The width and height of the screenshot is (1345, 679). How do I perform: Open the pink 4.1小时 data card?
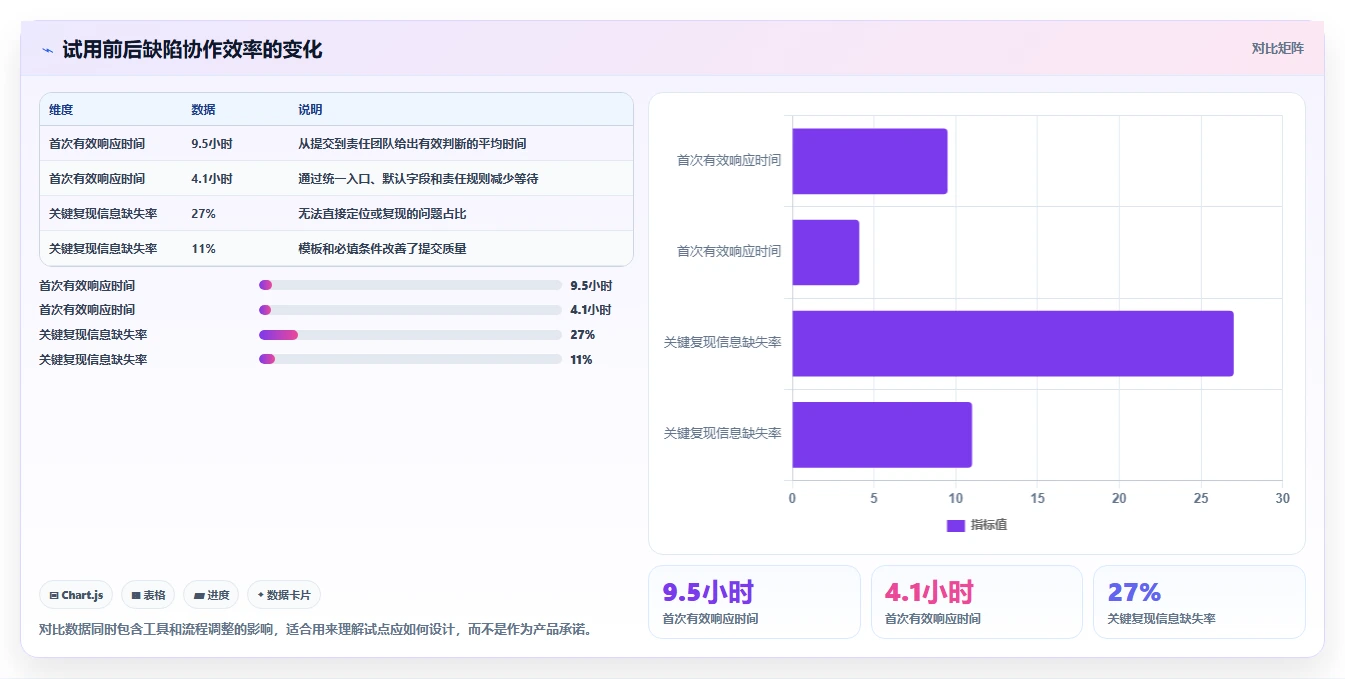[976, 602]
